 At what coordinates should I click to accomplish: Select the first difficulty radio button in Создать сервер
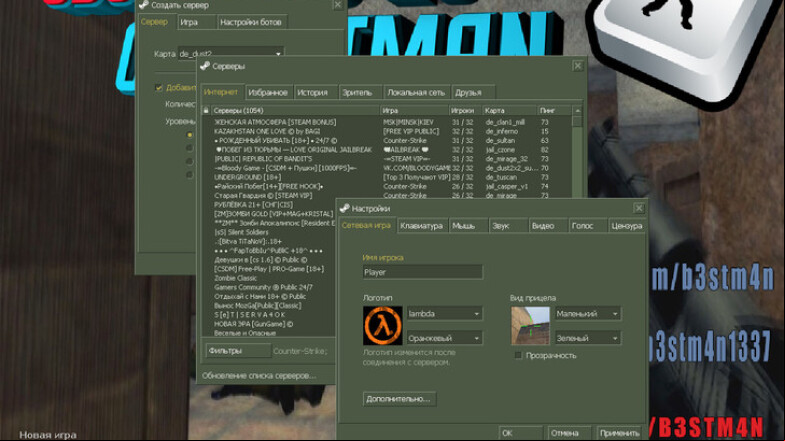pyautogui.click(x=189, y=135)
